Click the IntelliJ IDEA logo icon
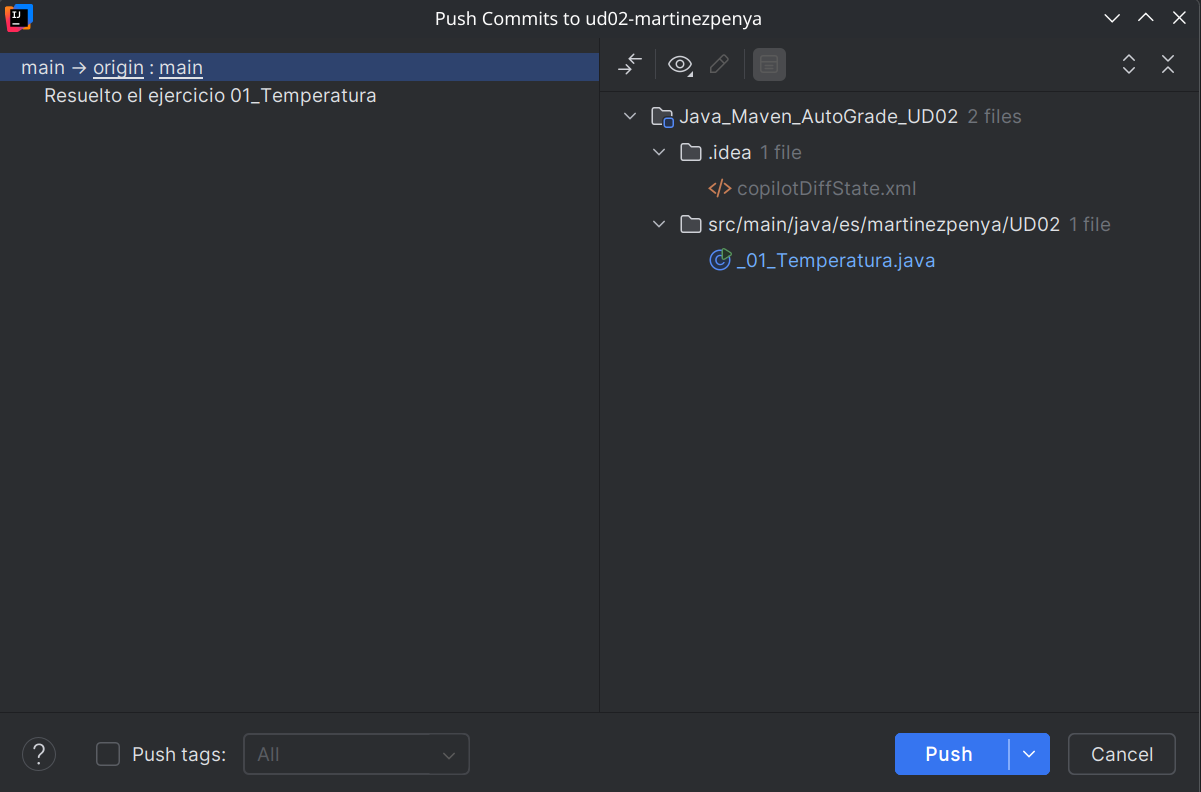 tap(19, 17)
